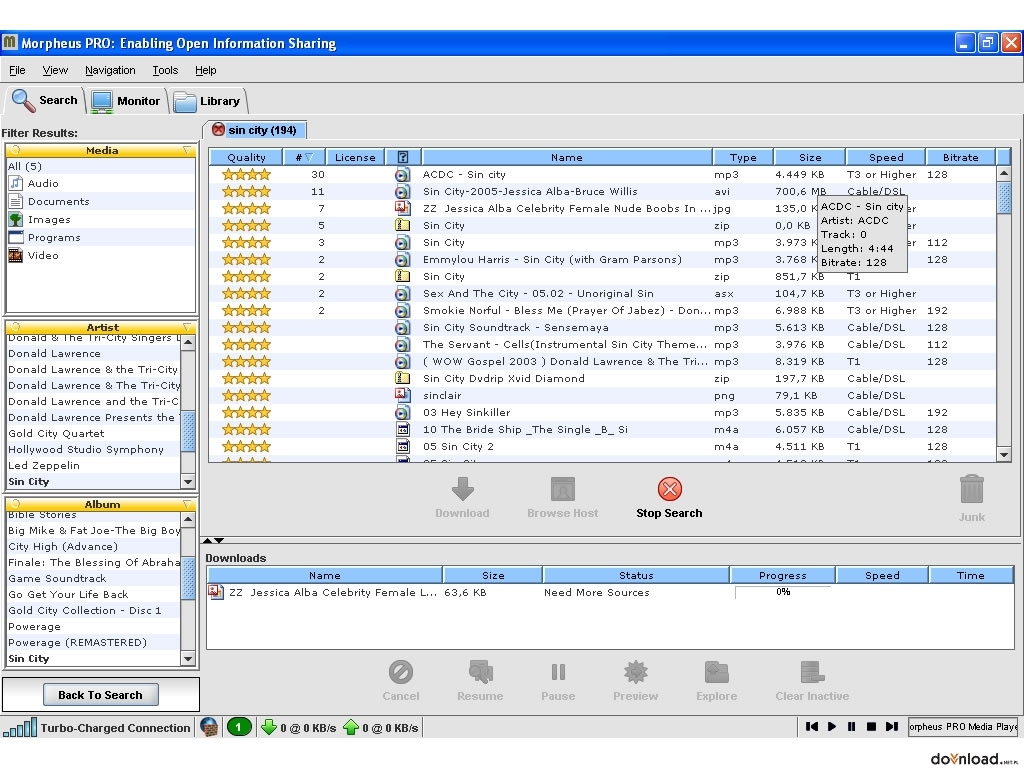Screen dimensions: 1024x768
Task: Open the File menu
Action: (x=17, y=70)
